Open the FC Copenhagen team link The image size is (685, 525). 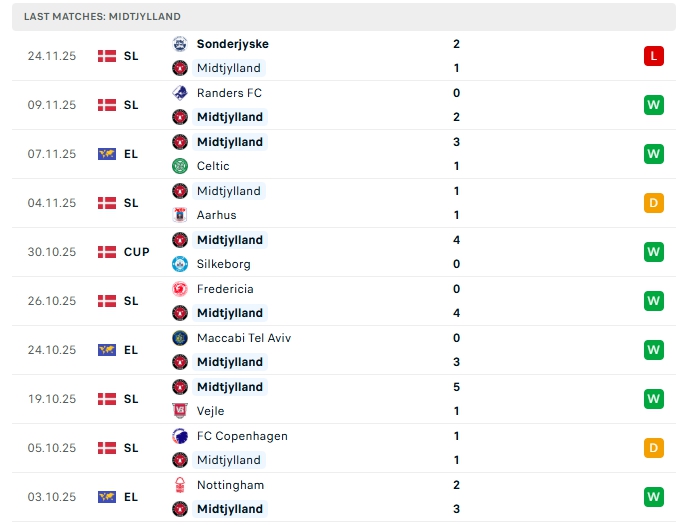point(242,436)
